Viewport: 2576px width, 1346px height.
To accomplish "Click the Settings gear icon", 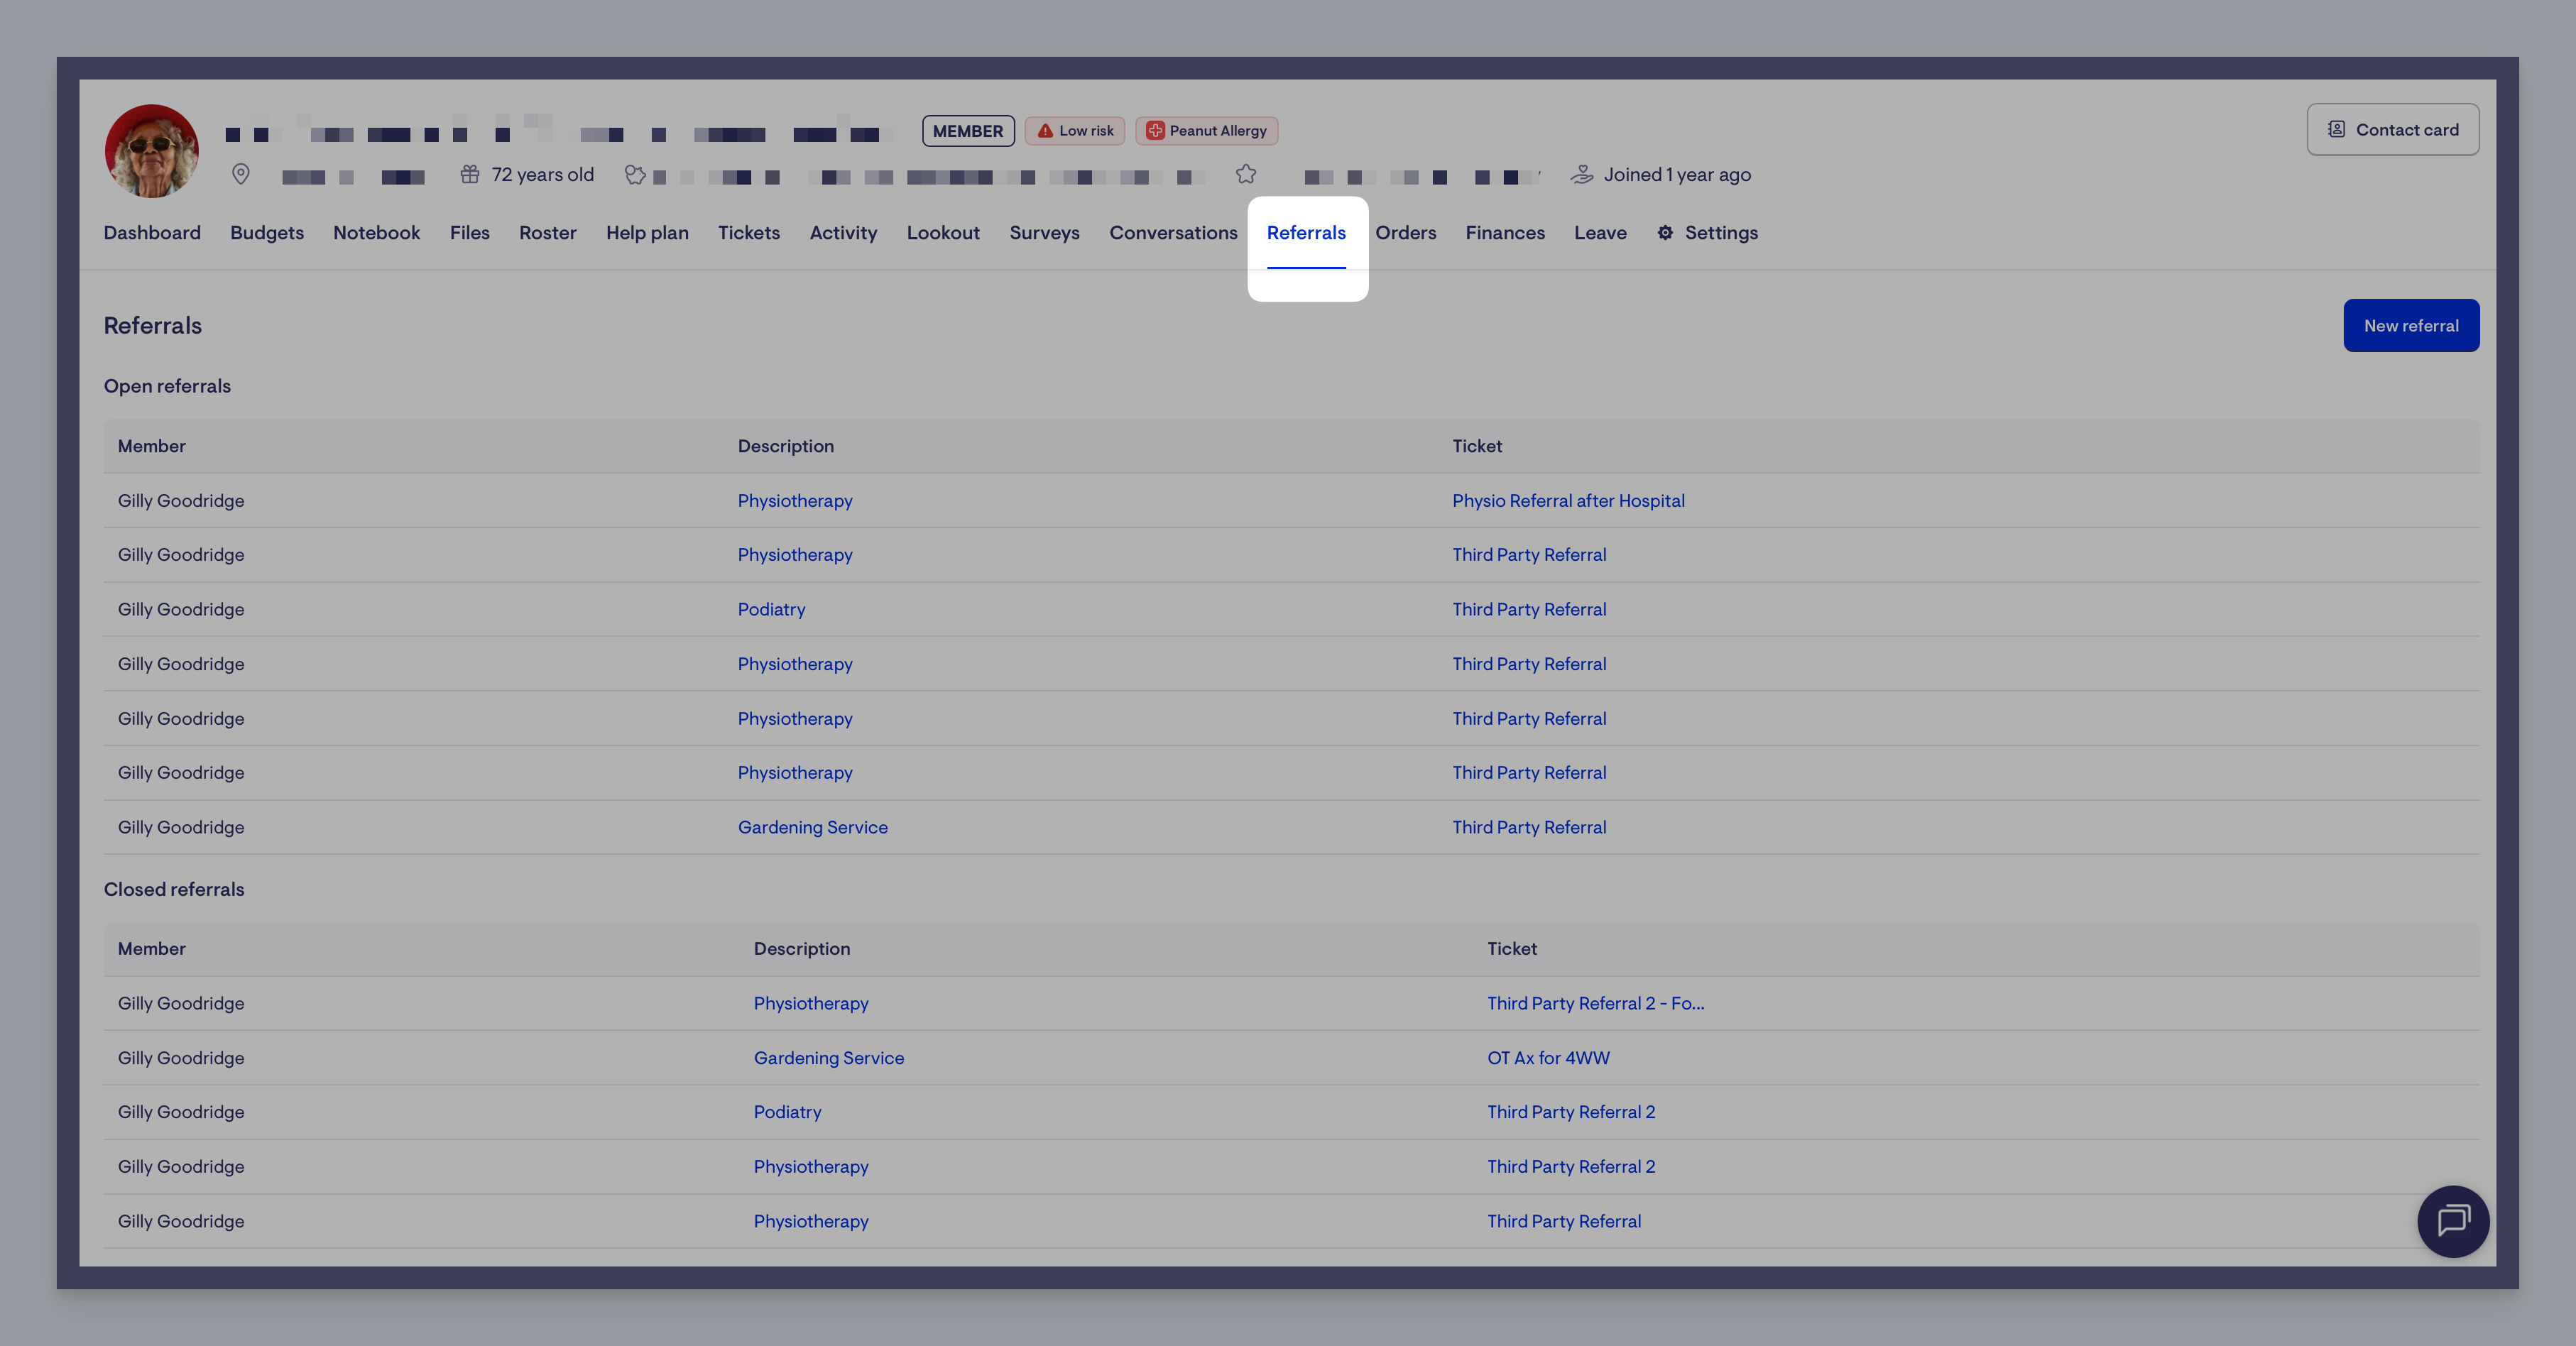I will pyautogui.click(x=1665, y=233).
